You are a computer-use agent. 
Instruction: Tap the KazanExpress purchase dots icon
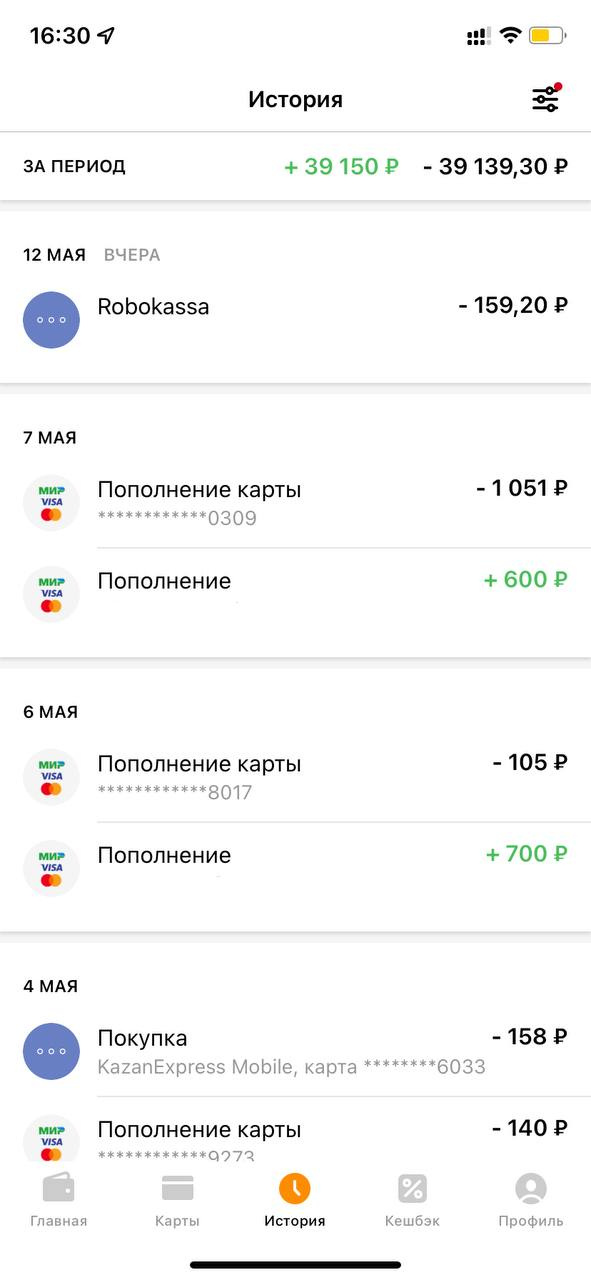click(x=51, y=1051)
